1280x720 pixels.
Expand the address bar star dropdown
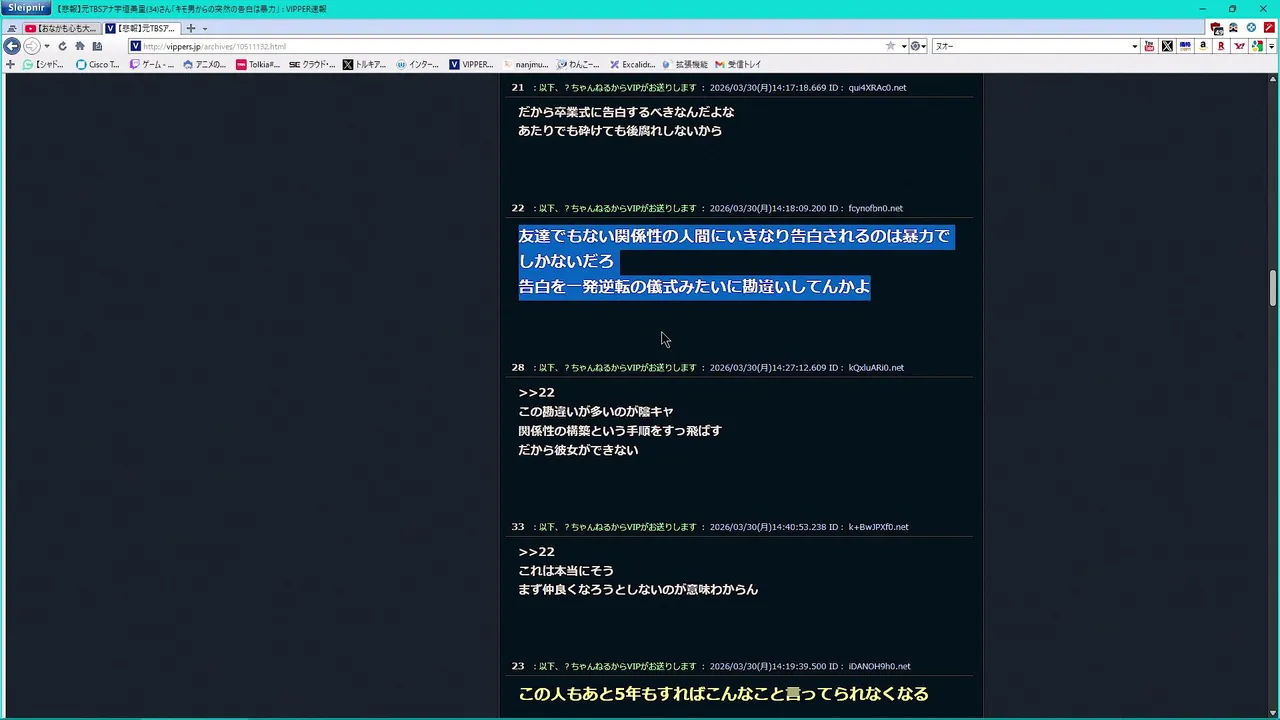click(904, 46)
